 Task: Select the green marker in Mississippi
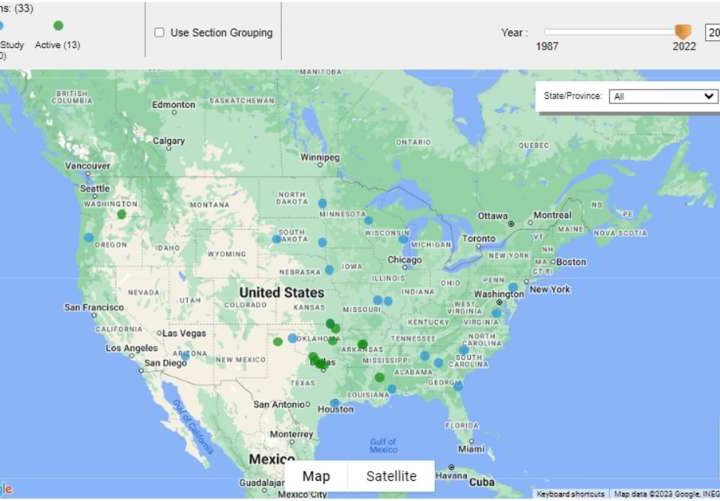click(380, 378)
